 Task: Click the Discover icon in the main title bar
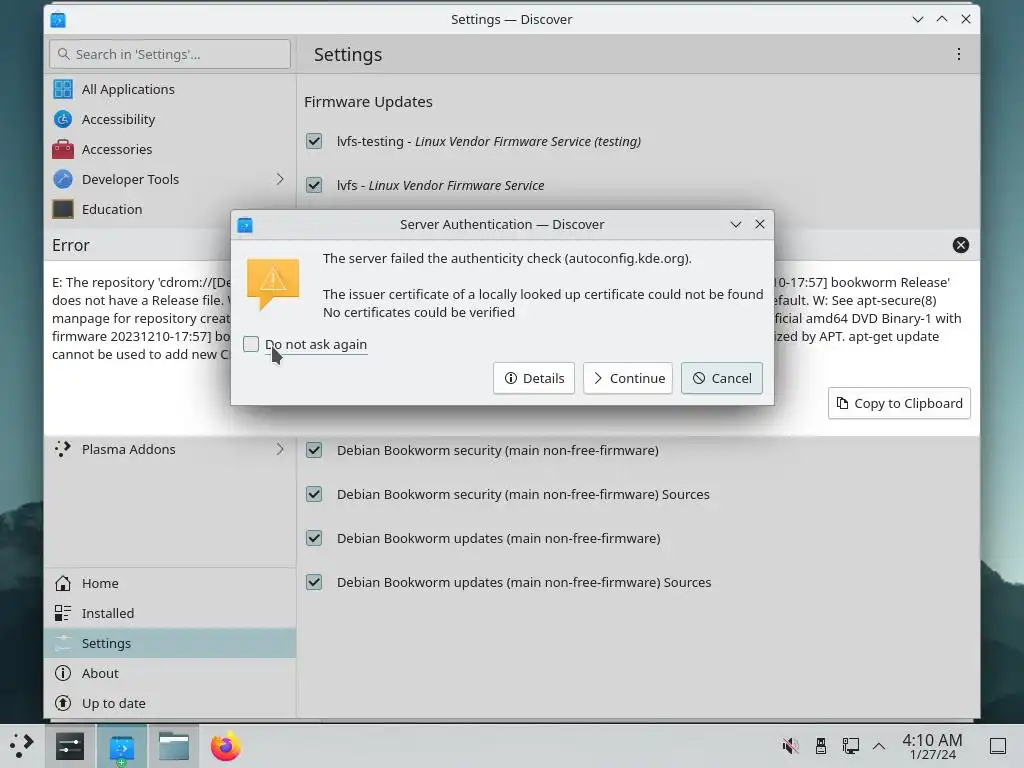click(x=58, y=20)
